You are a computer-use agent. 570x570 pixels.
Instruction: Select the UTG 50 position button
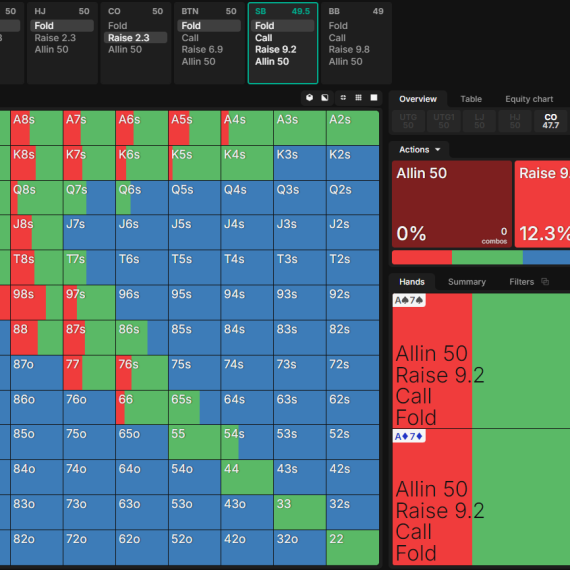408,121
